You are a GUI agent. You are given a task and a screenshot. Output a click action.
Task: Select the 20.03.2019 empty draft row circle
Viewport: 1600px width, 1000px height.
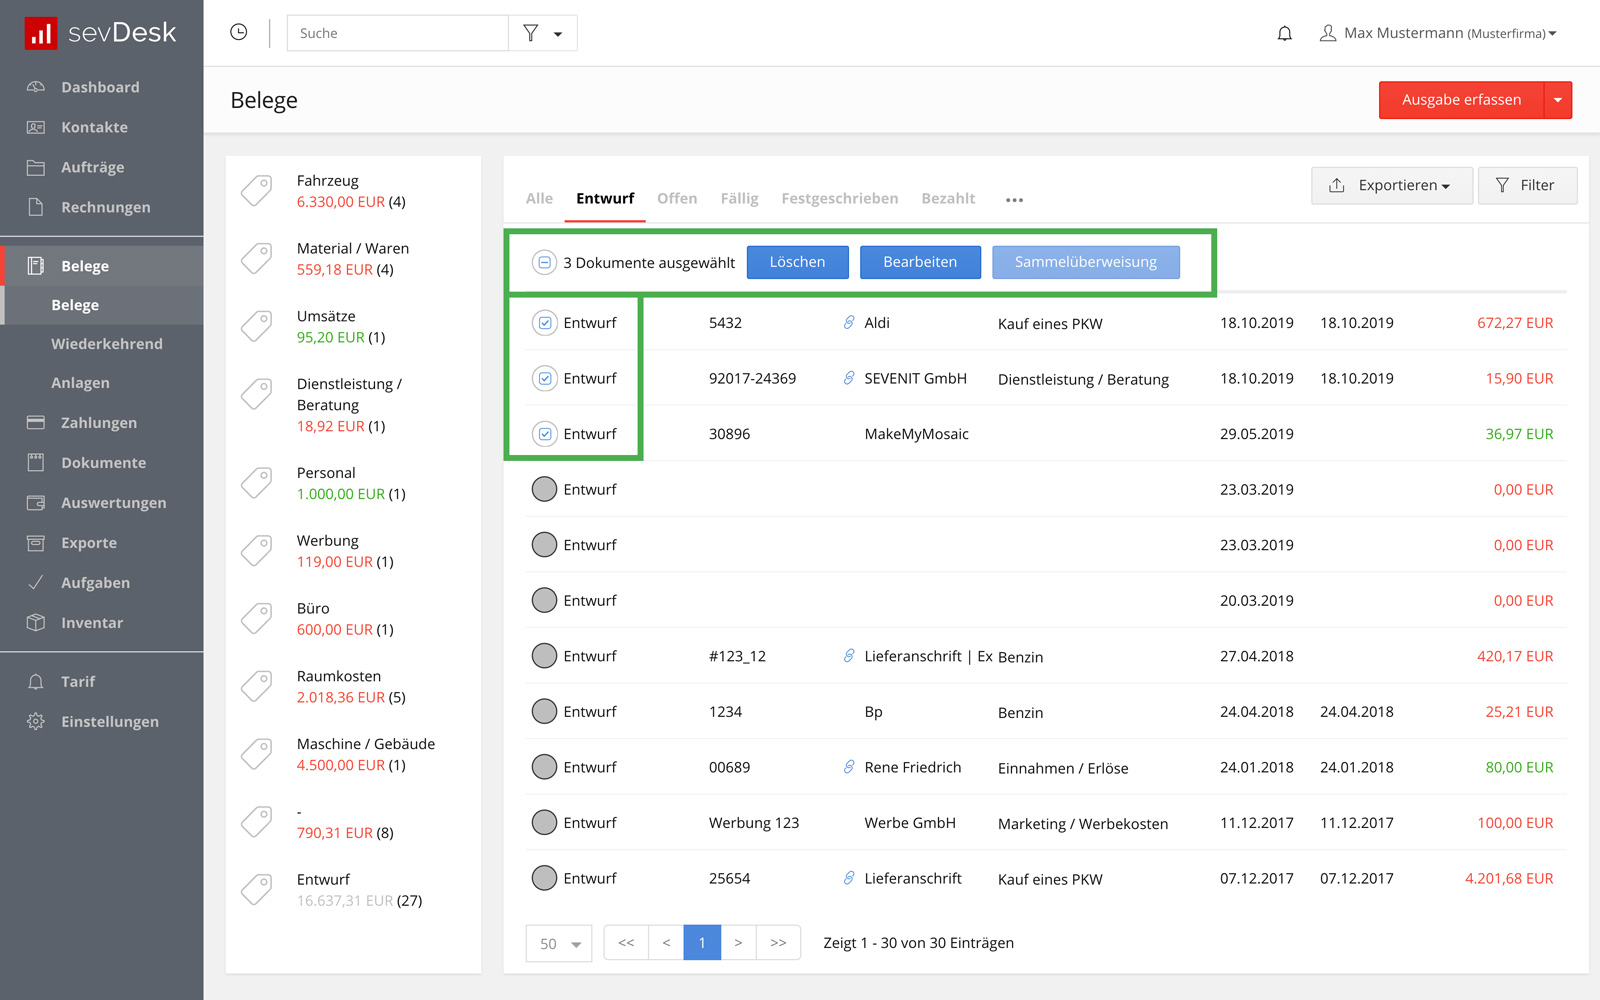pos(544,600)
